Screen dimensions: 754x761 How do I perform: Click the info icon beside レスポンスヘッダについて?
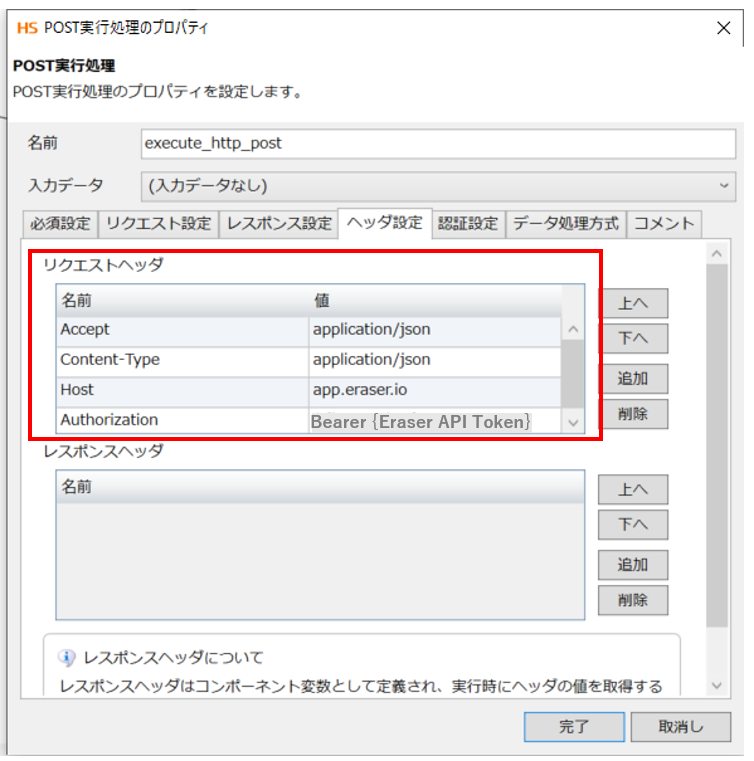coord(66,658)
